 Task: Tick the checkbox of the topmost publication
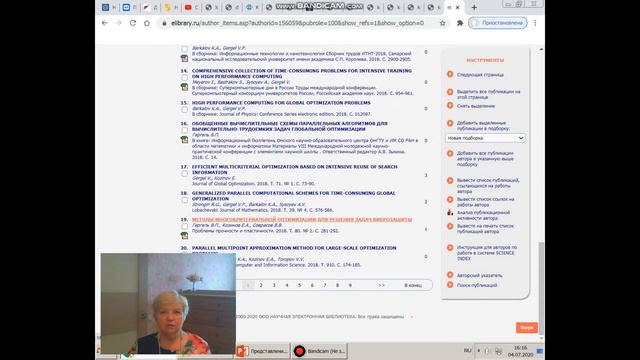pos(184,49)
